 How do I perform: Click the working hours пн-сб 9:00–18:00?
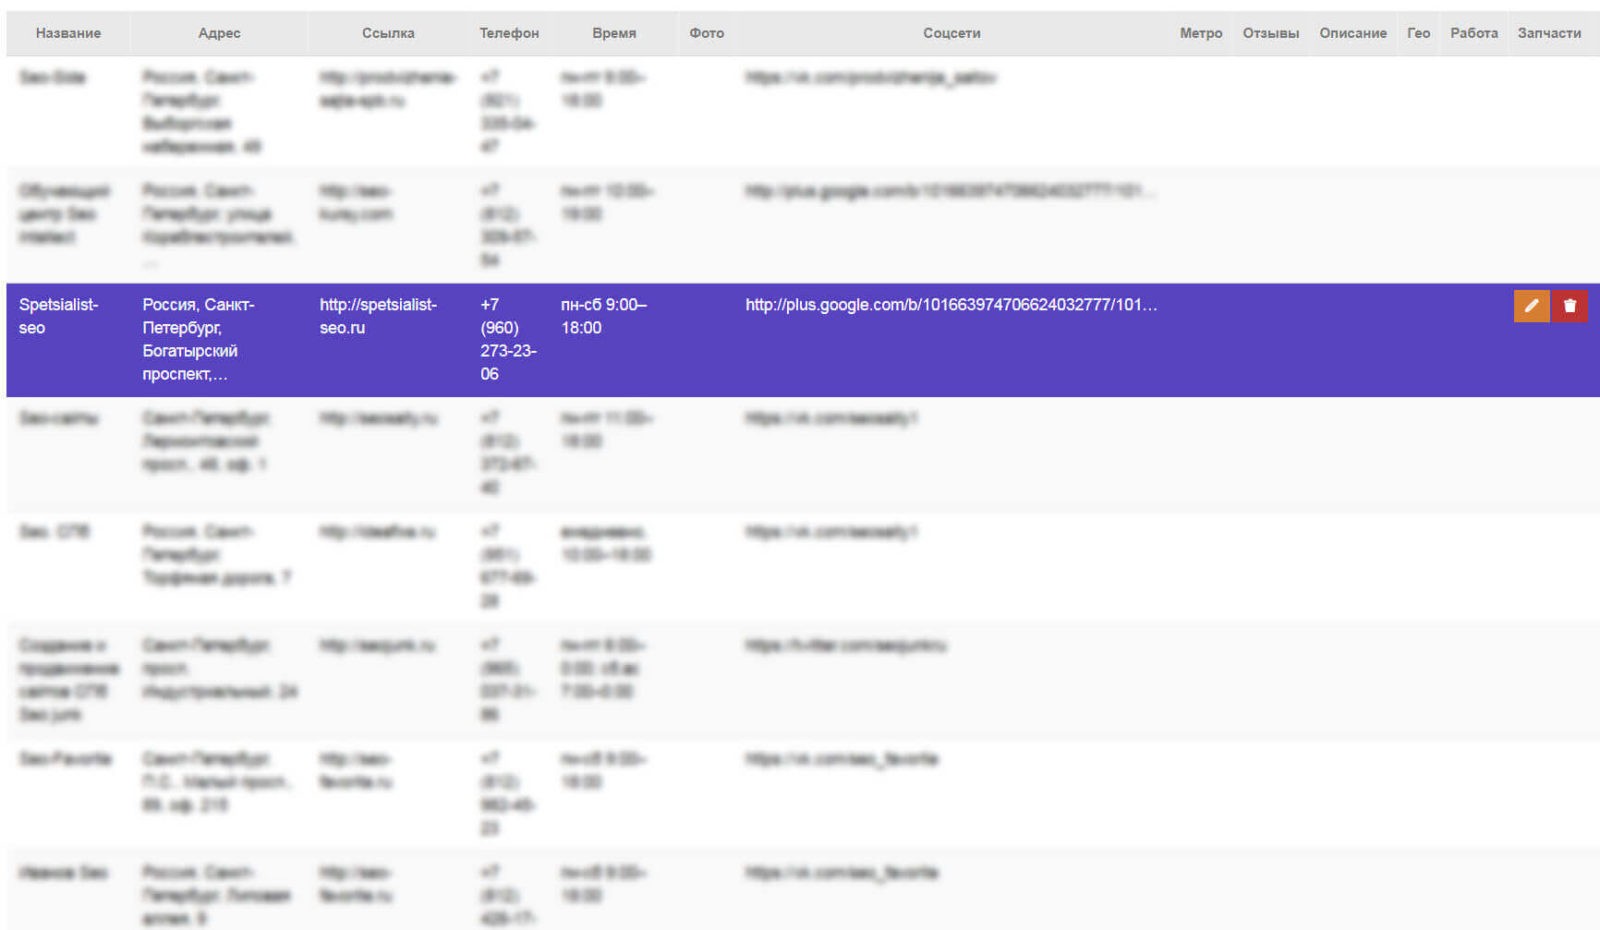coord(604,316)
